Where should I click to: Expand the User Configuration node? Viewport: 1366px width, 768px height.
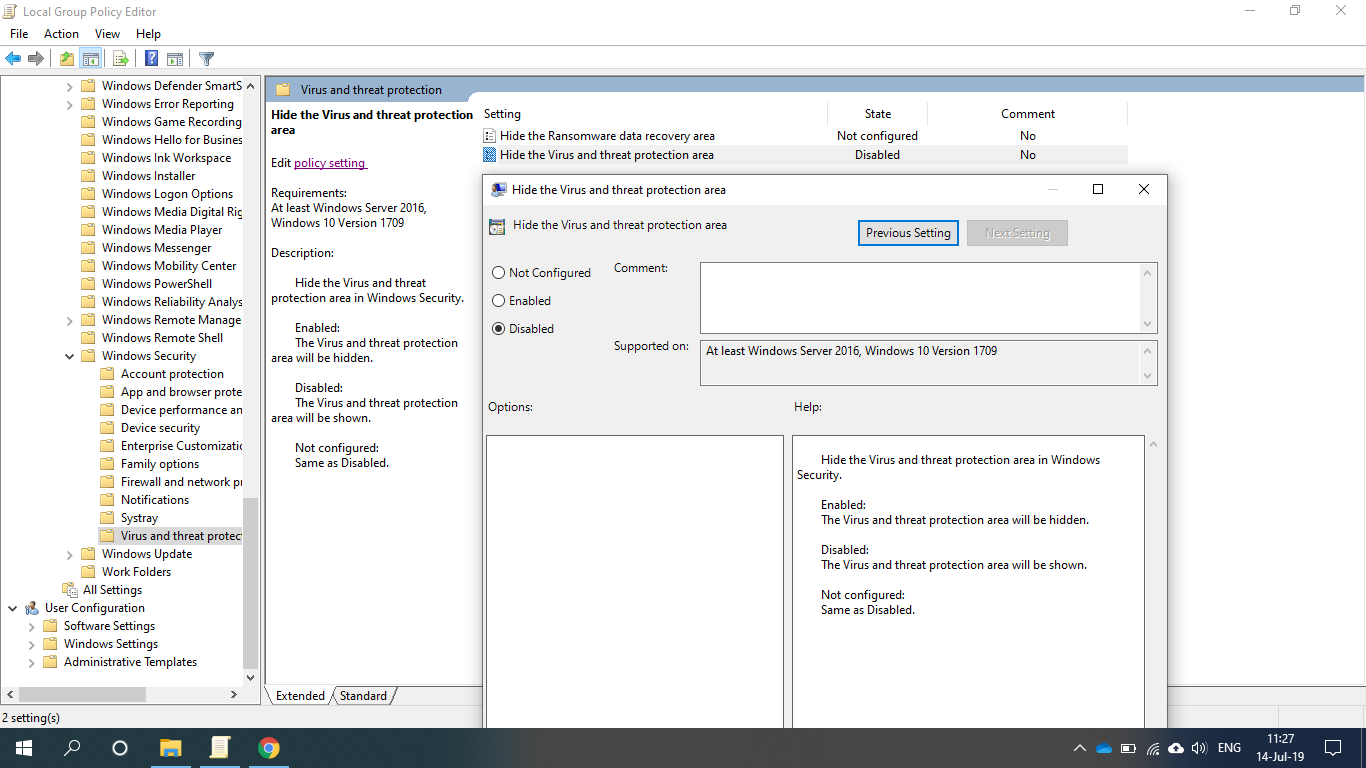tap(13, 607)
